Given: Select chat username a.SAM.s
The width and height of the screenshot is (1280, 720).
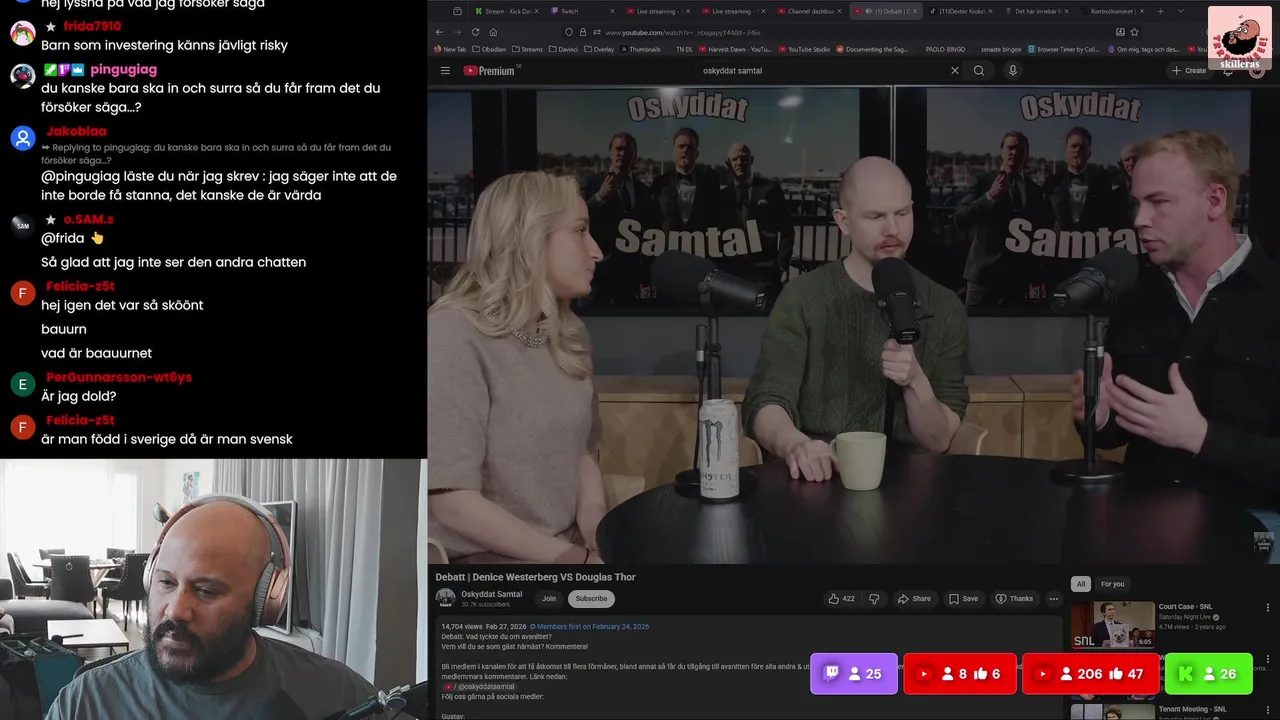Looking at the screenshot, I should pos(88,220).
